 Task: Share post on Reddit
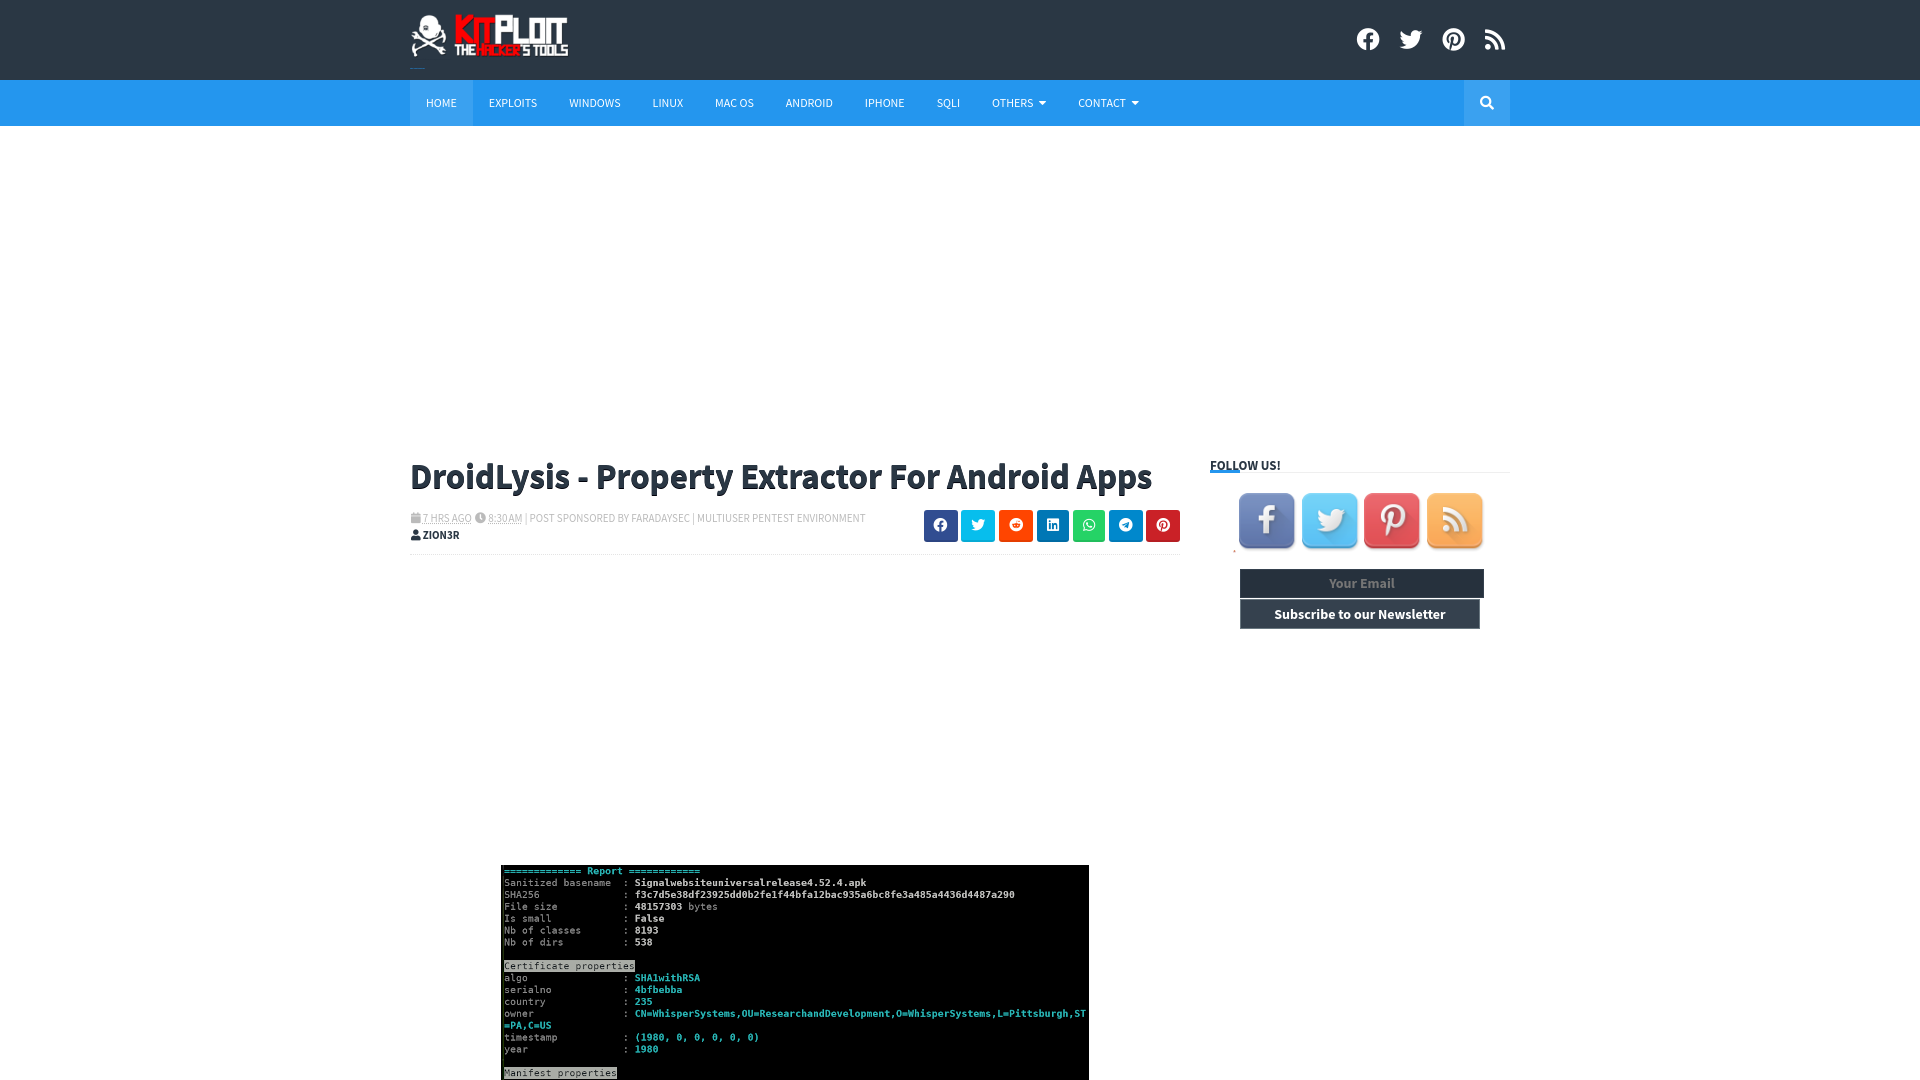(1016, 526)
